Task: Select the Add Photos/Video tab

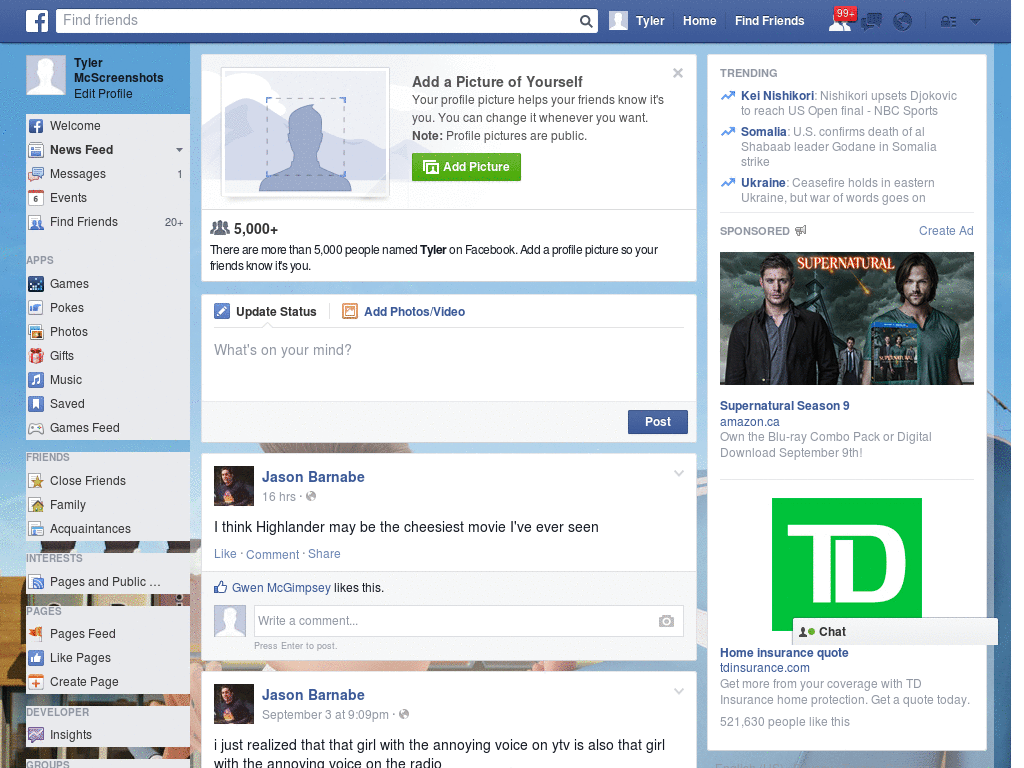Action: pyautogui.click(x=404, y=312)
